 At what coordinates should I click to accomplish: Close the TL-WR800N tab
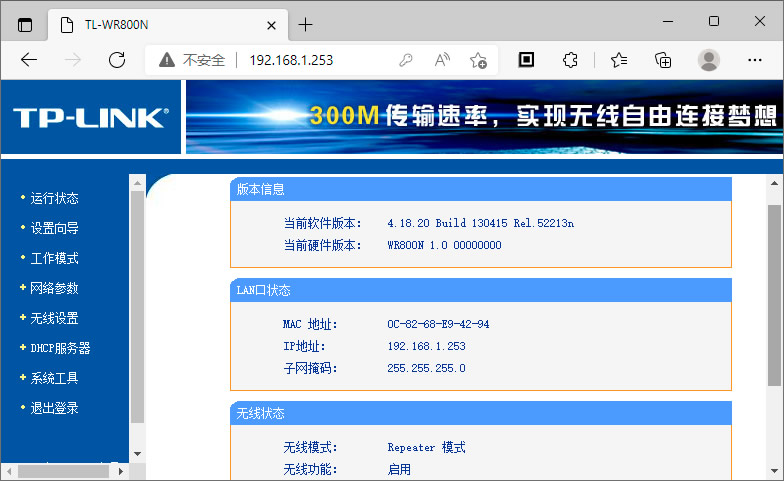[x=272, y=25]
